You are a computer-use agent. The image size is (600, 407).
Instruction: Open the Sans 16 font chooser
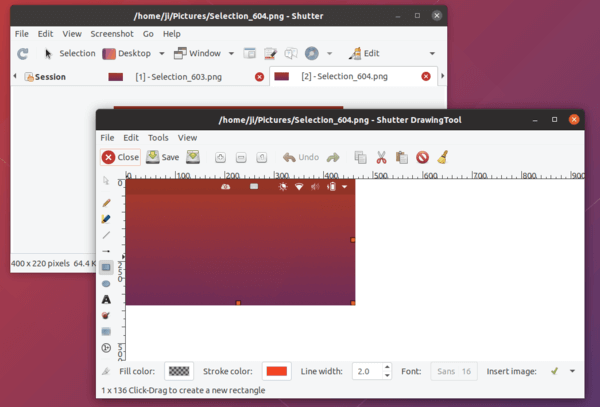tap(454, 371)
